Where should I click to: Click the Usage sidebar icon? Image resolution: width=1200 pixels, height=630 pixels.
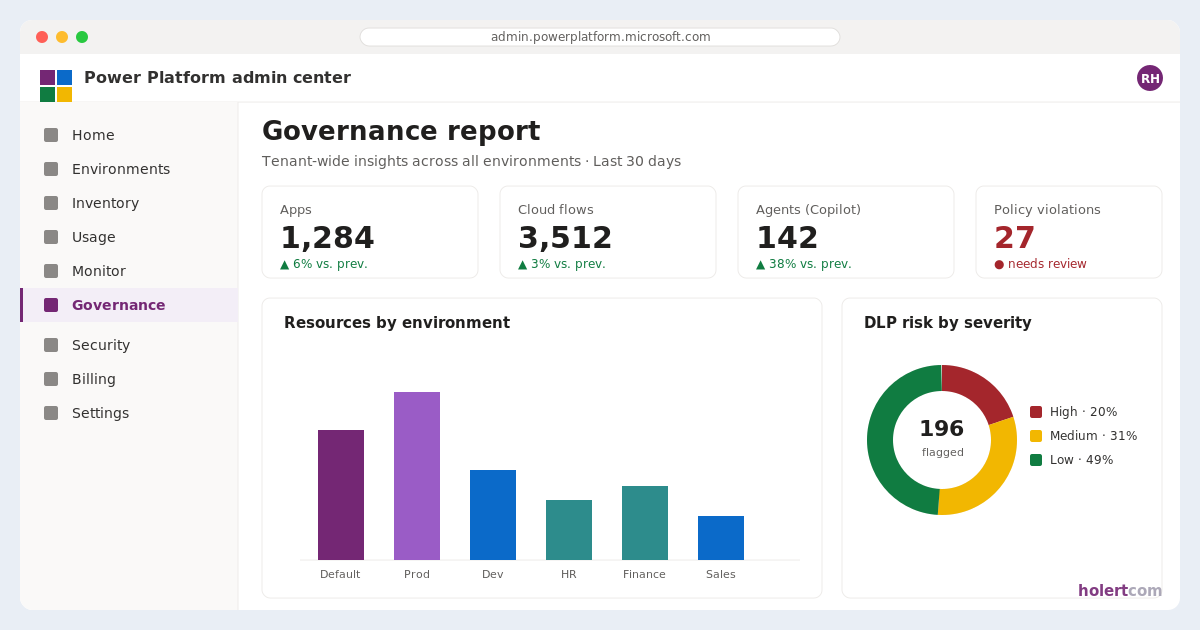pos(51,237)
